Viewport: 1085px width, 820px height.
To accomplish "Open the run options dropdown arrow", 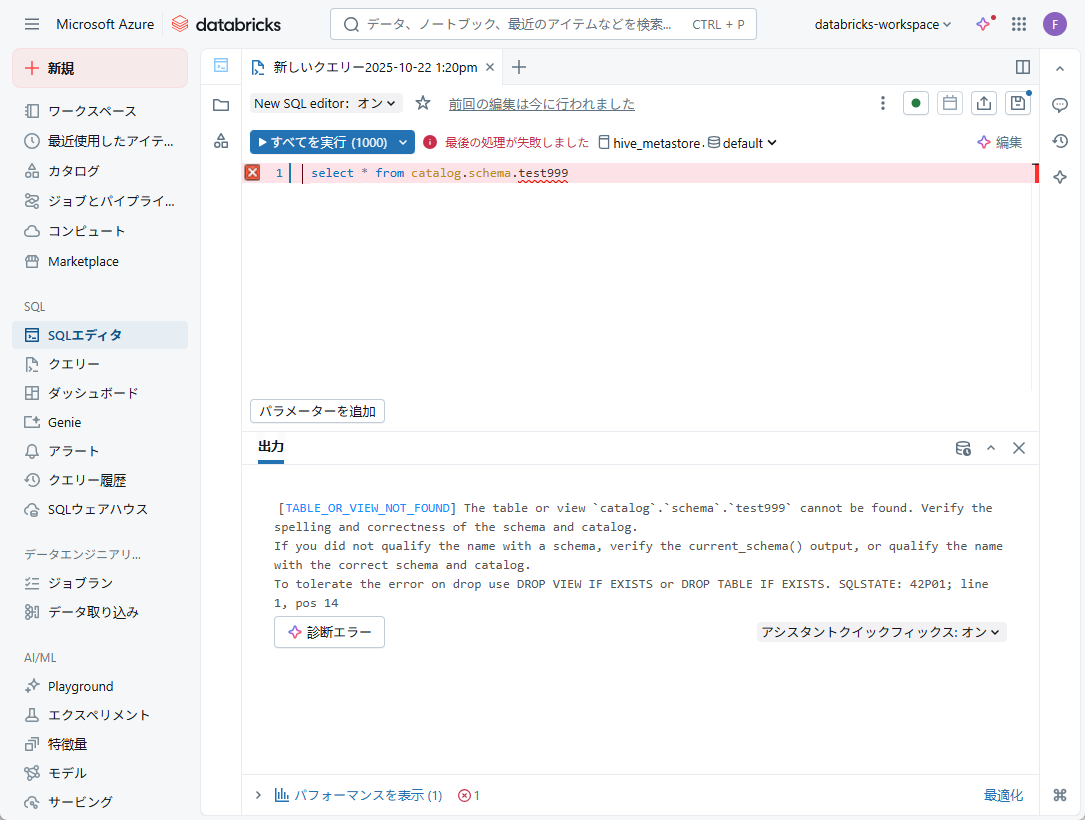I will (x=404, y=143).
